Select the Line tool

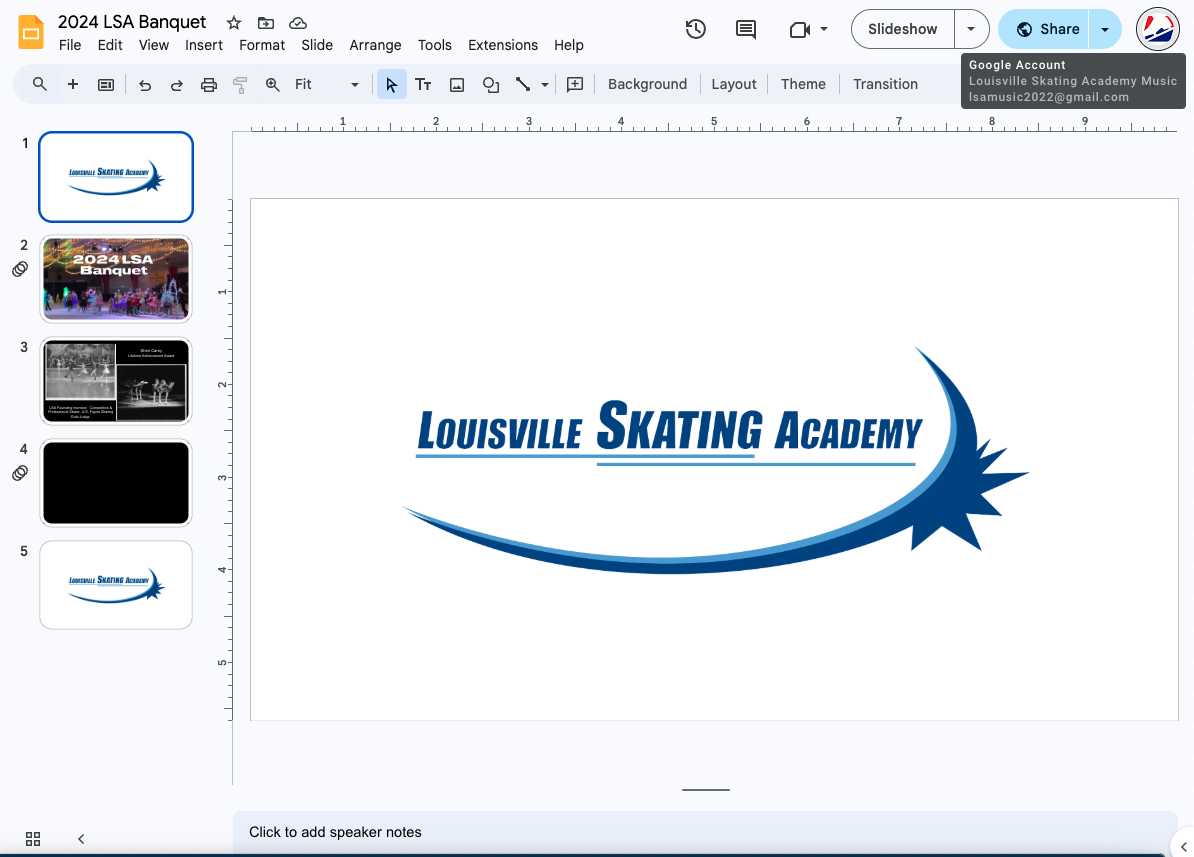click(523, 85)
